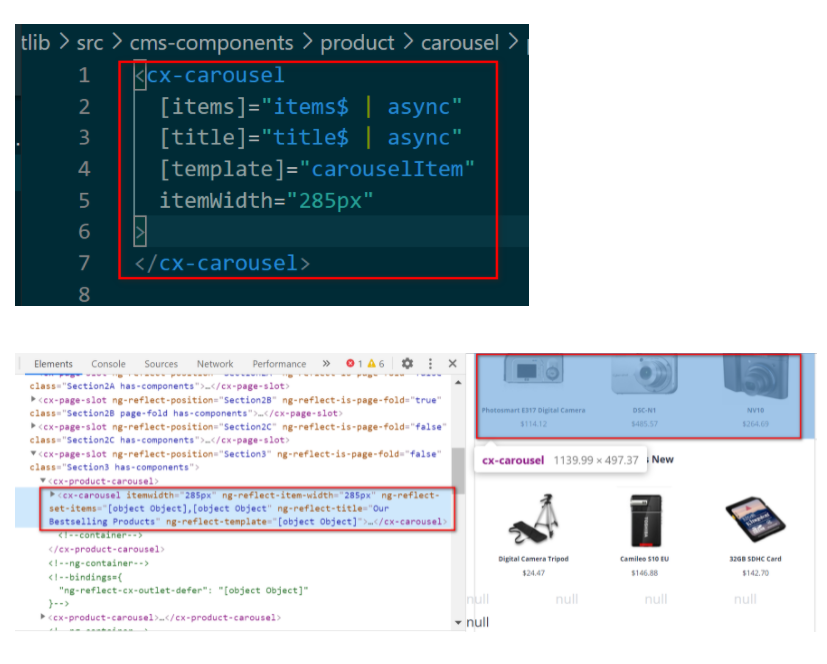Image resolution: width=827 pixels, height=664 pixels.
Task: Switch to the Sources tab
Action: pyautogui.click(x=161, y=364)
